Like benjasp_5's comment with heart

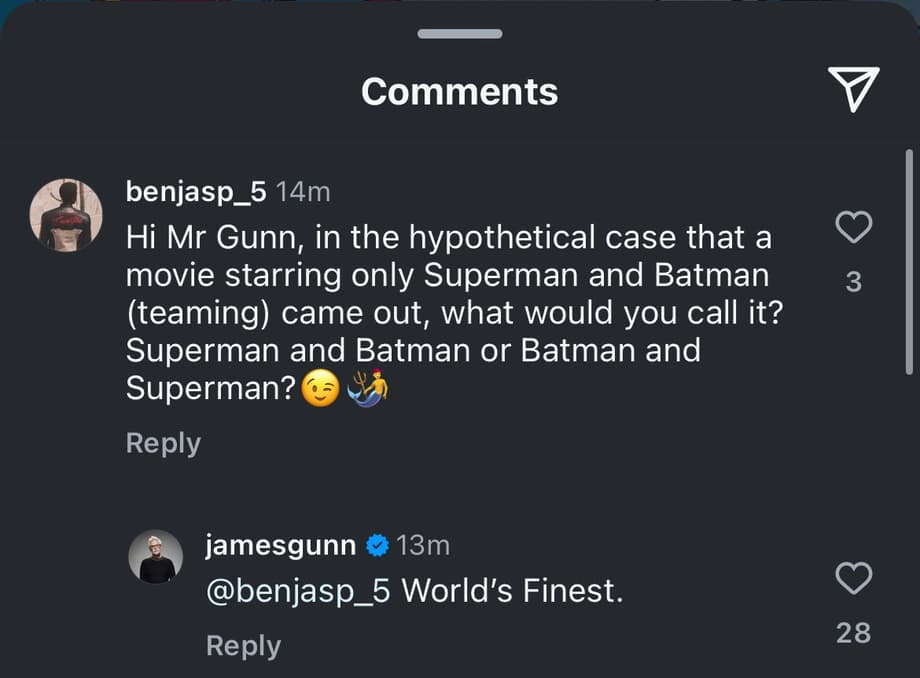[853, 229]
